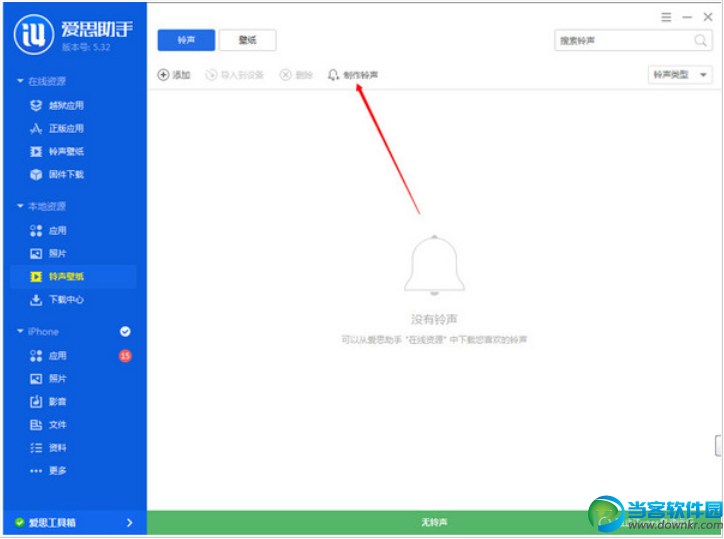This screenshot has height=539, width=724.
Task: Open the 铃声类型 dropdown
Action: tap(680, 75)
